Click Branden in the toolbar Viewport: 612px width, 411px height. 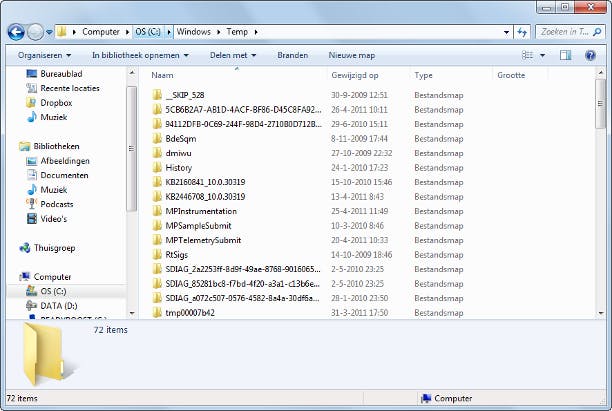(x=293, y=55)
